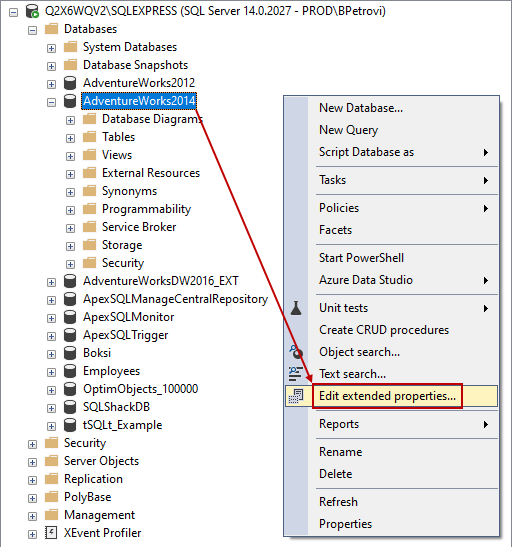
Task: Expand the Management node
Action: point(32,516)
